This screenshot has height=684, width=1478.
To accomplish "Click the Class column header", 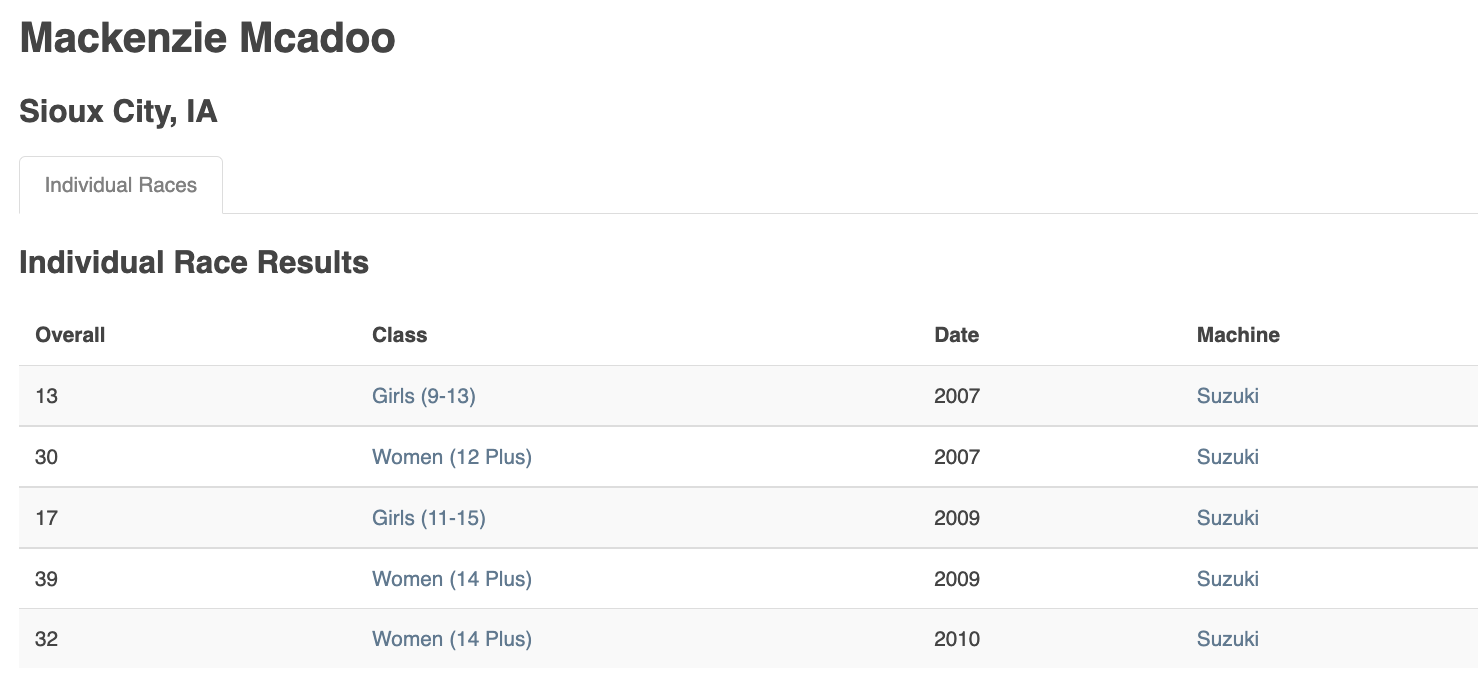I will [x=400, y=335].
